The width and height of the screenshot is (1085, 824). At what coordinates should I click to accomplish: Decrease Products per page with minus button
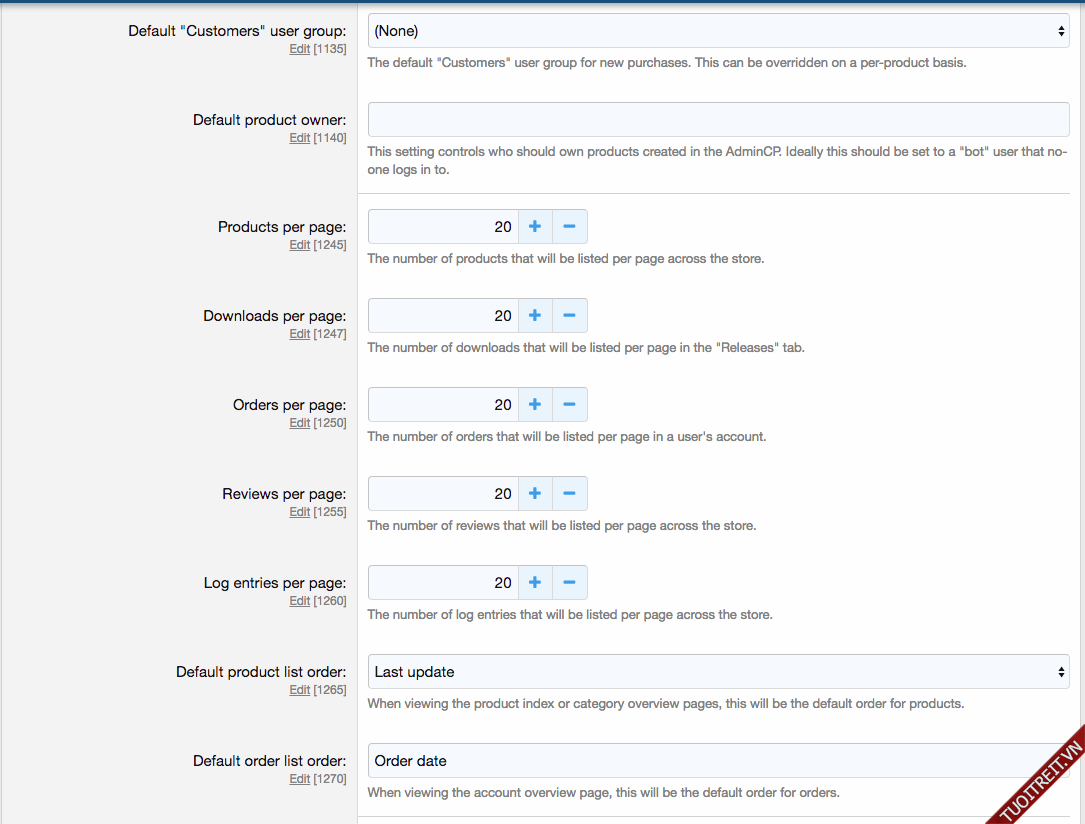(569, 227)
